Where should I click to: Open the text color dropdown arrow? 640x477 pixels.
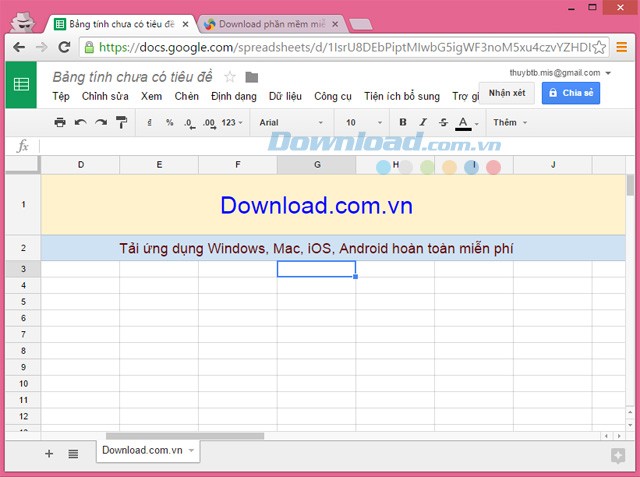tap(476, 124)
